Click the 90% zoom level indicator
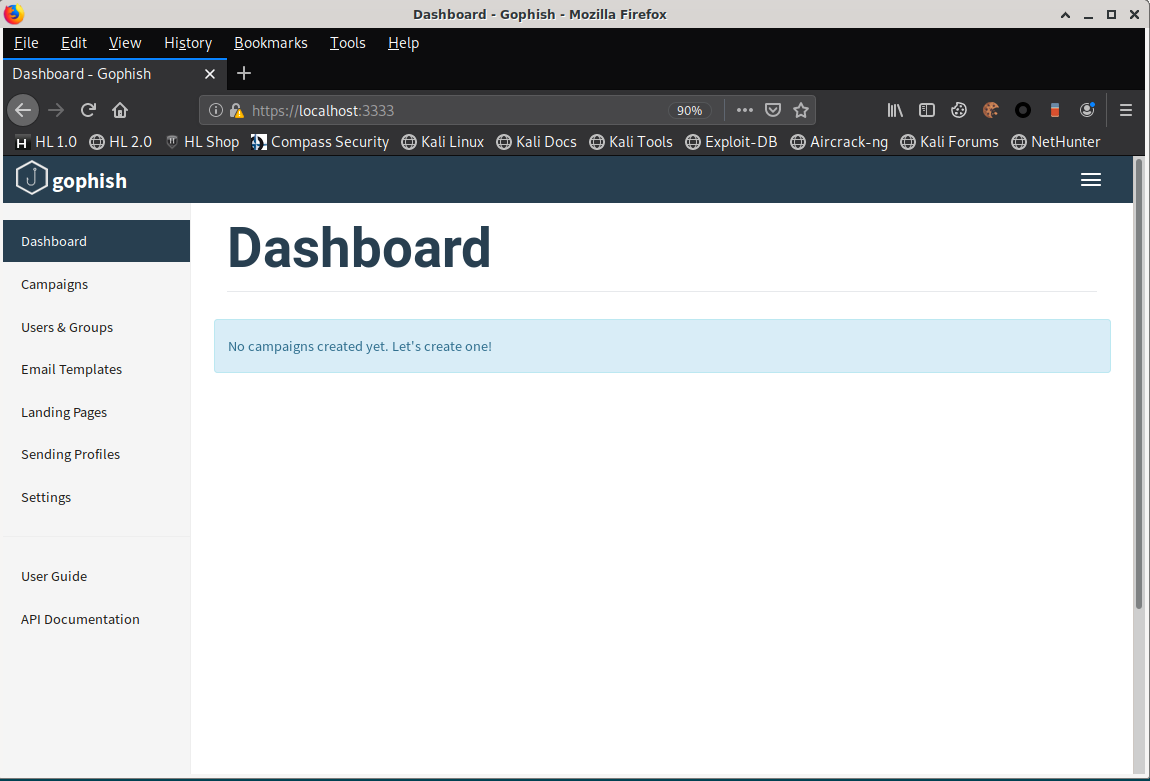 (689, 110)
